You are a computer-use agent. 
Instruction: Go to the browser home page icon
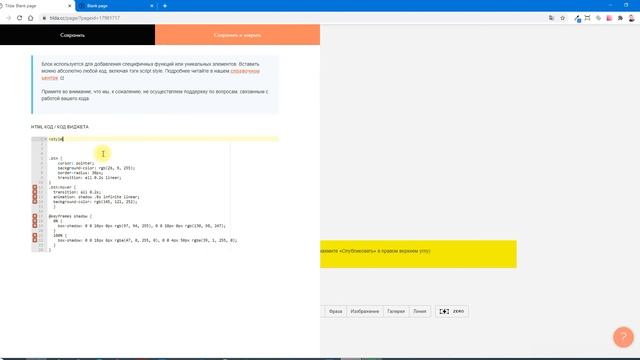click(31, 18)
